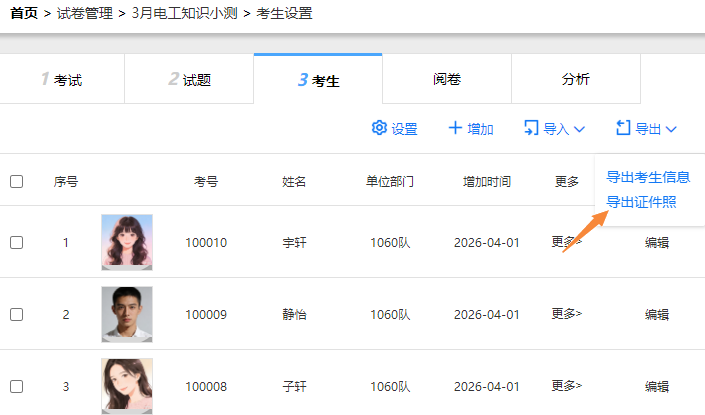
Task: Click 设置 text in toolbar
Action: click(404, 129)
